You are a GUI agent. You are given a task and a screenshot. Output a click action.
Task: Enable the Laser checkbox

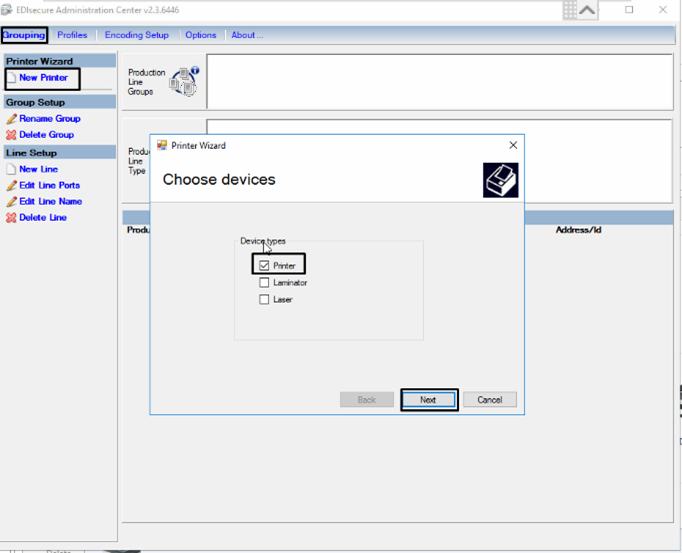click(x=264, y=299)
